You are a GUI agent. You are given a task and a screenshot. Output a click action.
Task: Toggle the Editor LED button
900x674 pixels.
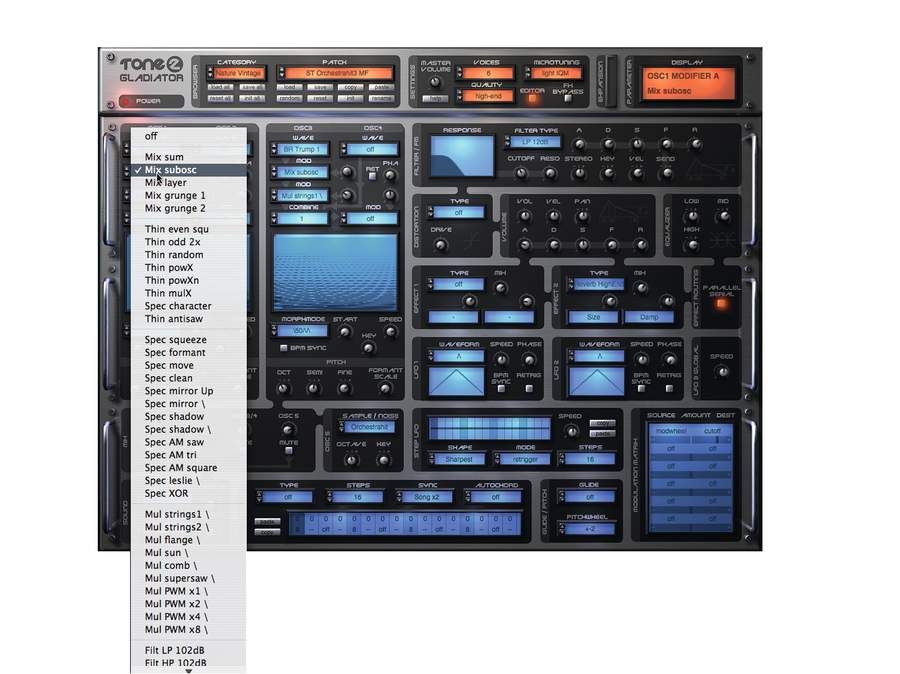pyautogui.click(x=532, y=99)
